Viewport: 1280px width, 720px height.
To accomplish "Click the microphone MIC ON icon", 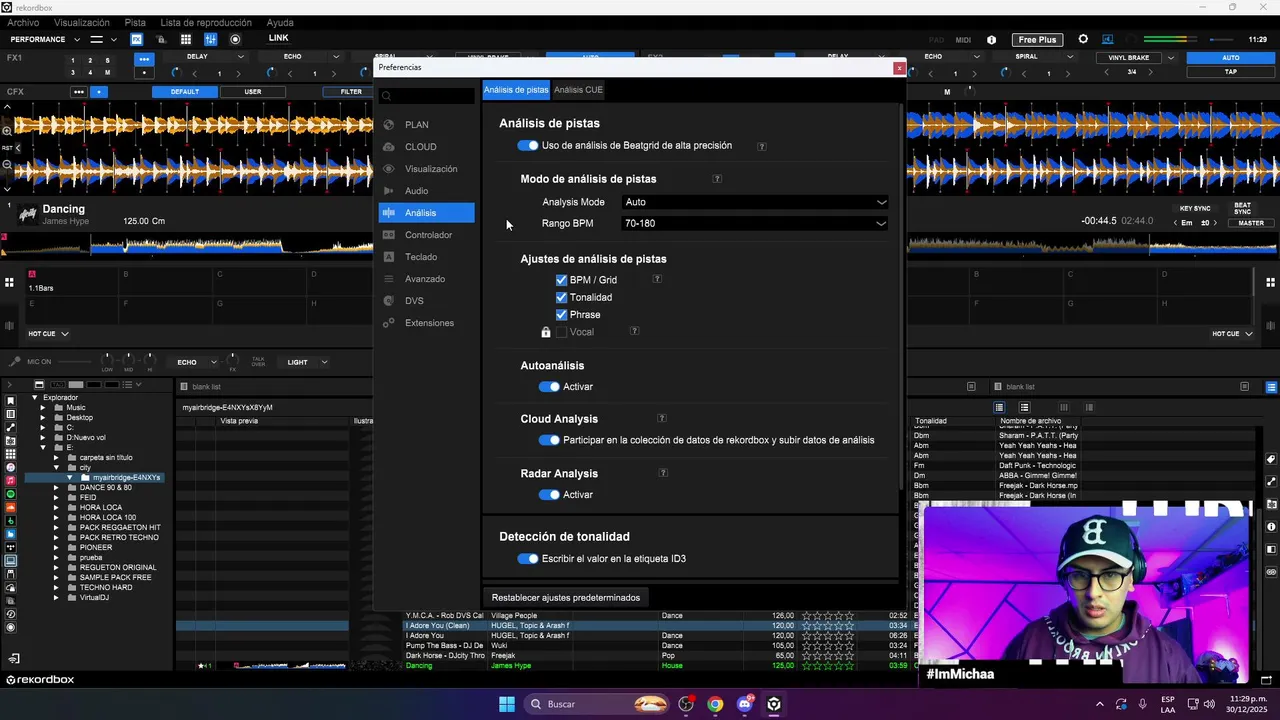I will point(15,362).
